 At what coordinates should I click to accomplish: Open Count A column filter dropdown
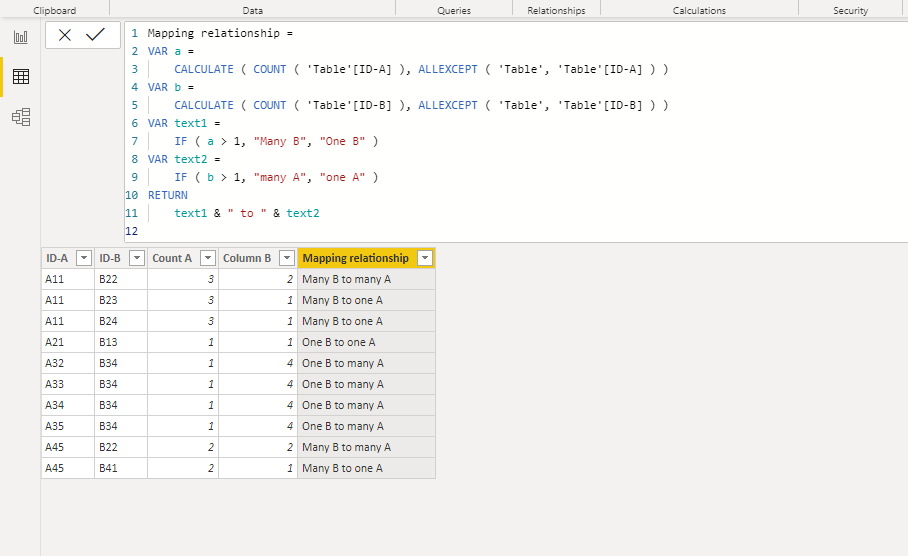208,258
